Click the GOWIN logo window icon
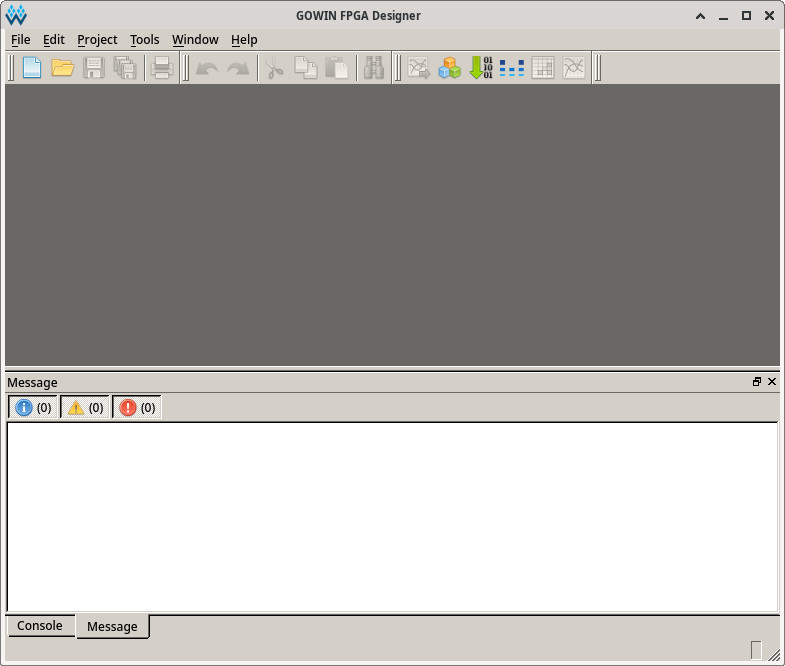The image size is (785, 666). pyautogui.click(x=16, y=16)
